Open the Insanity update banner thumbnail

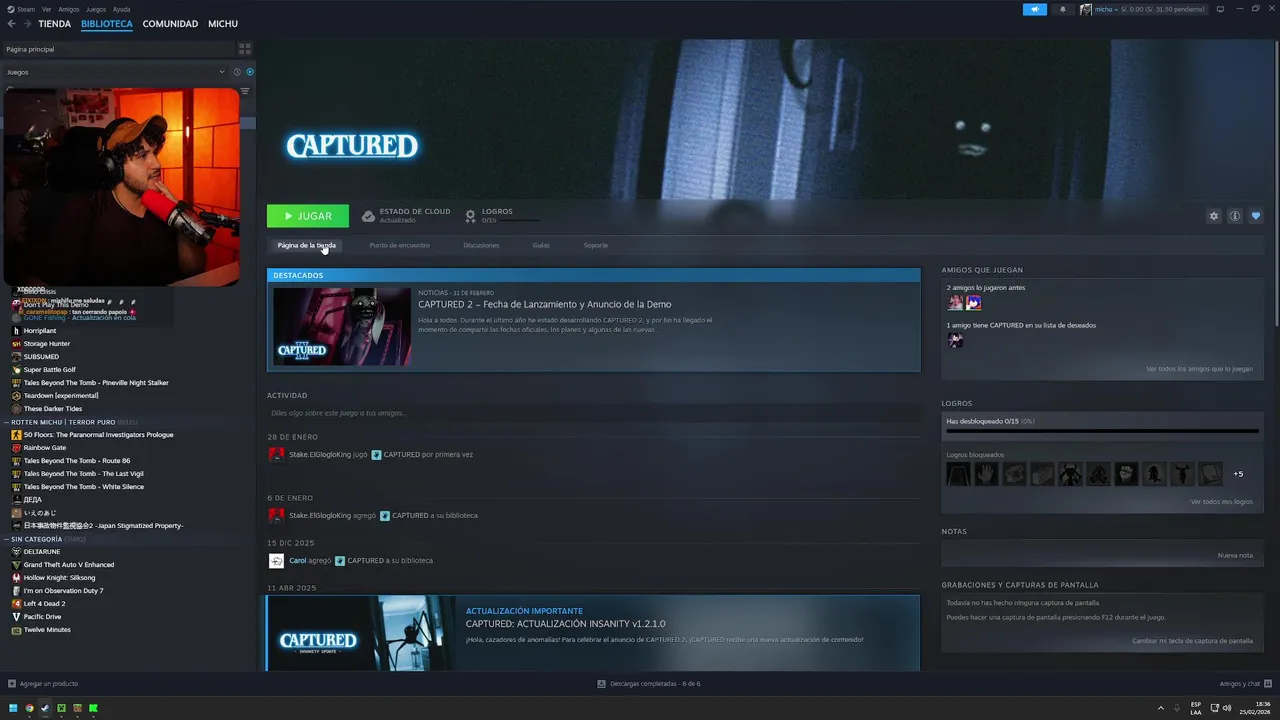click(x=362, y=634)
